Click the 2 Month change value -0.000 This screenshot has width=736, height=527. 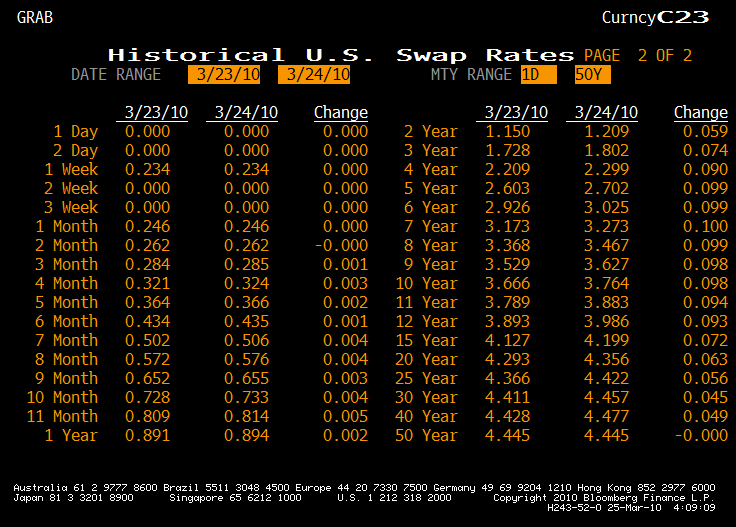click(341, 245)
